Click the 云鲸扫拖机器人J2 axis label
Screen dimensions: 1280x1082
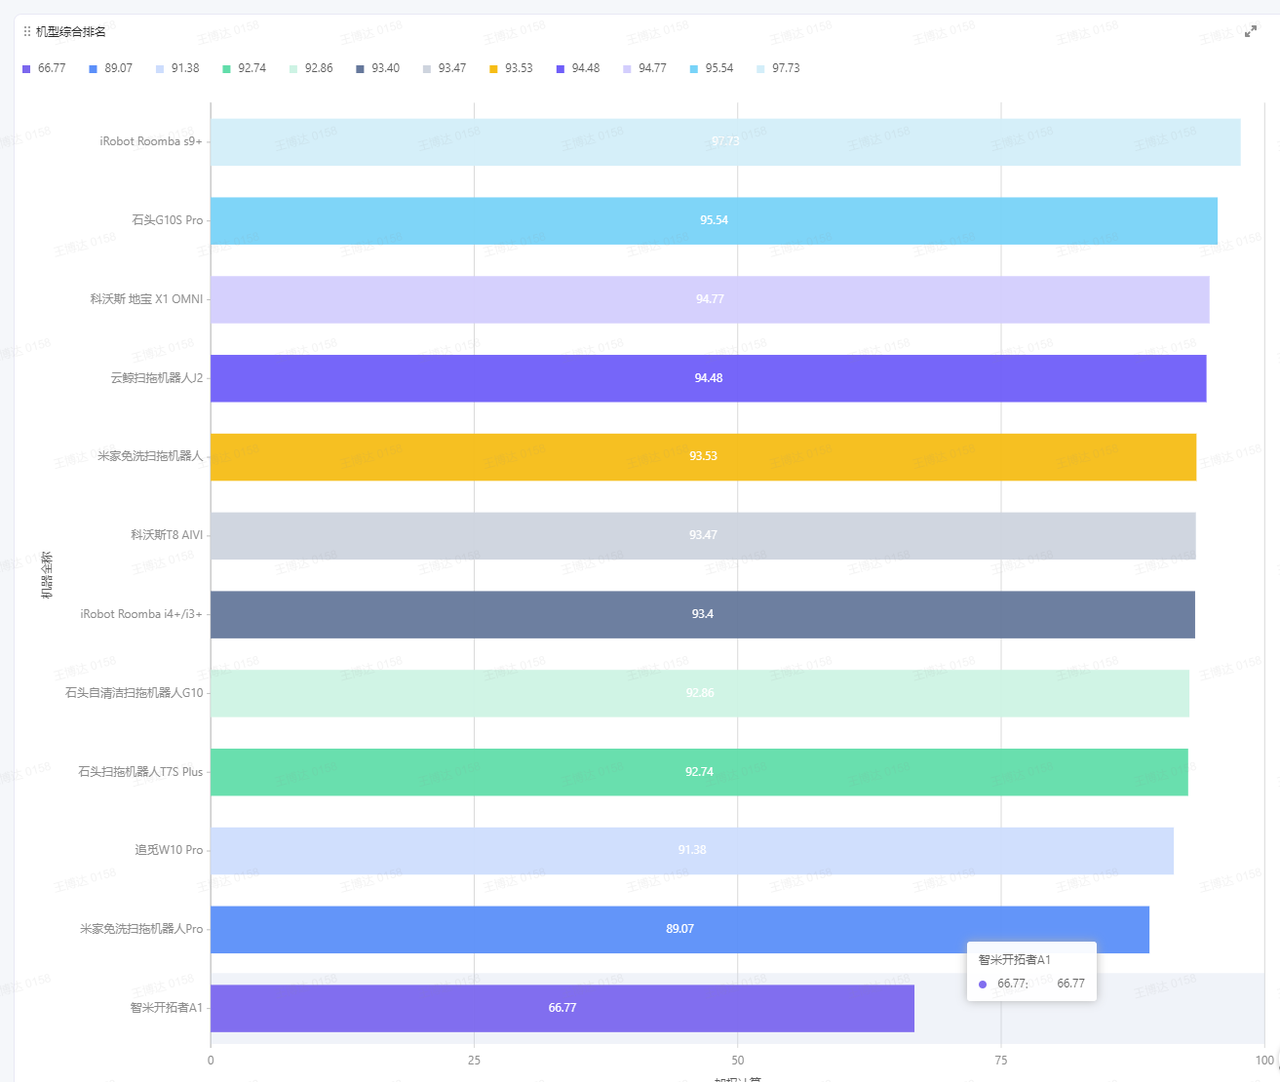point(156,378)
